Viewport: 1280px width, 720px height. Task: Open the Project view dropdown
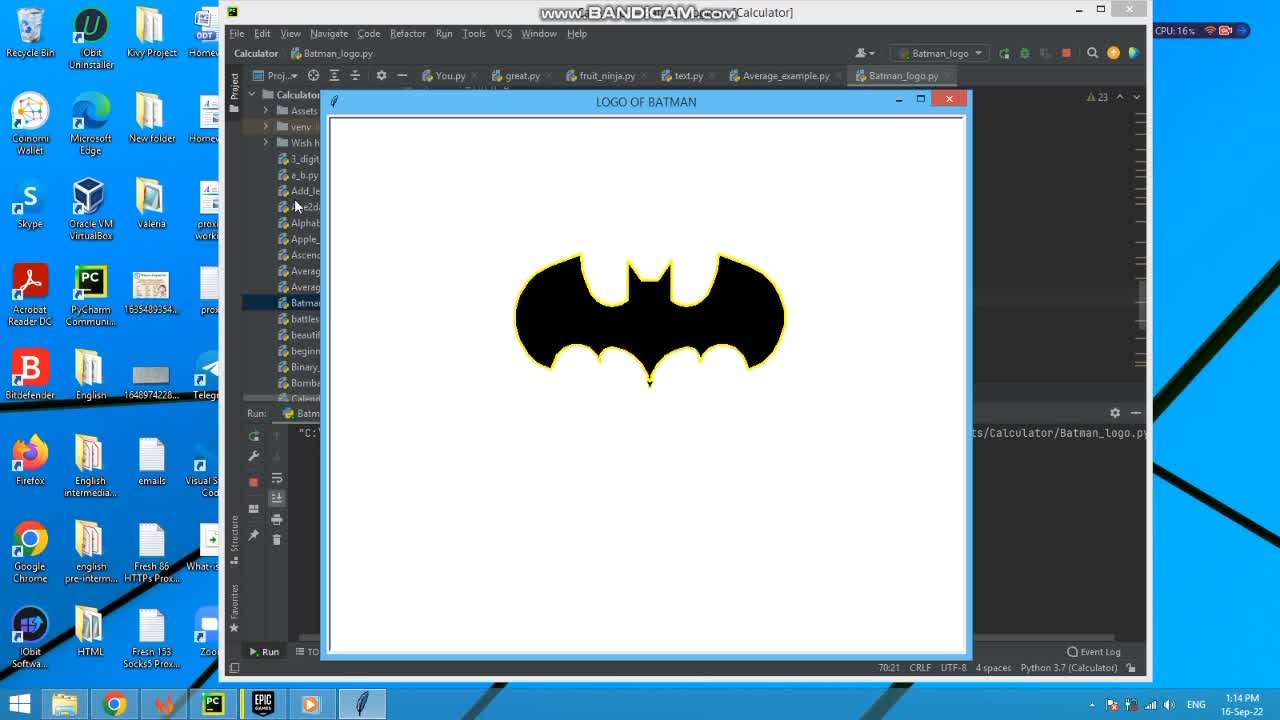275,75
